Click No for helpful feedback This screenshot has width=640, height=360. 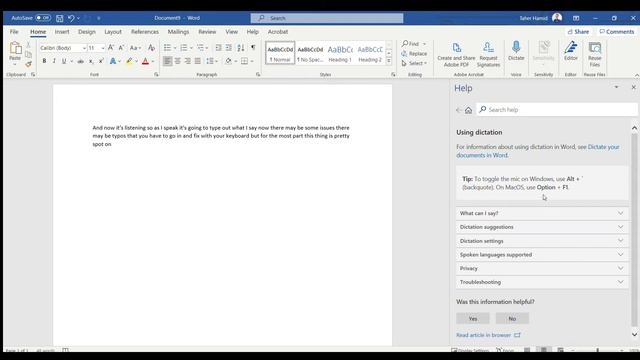[x=512, y=318]
